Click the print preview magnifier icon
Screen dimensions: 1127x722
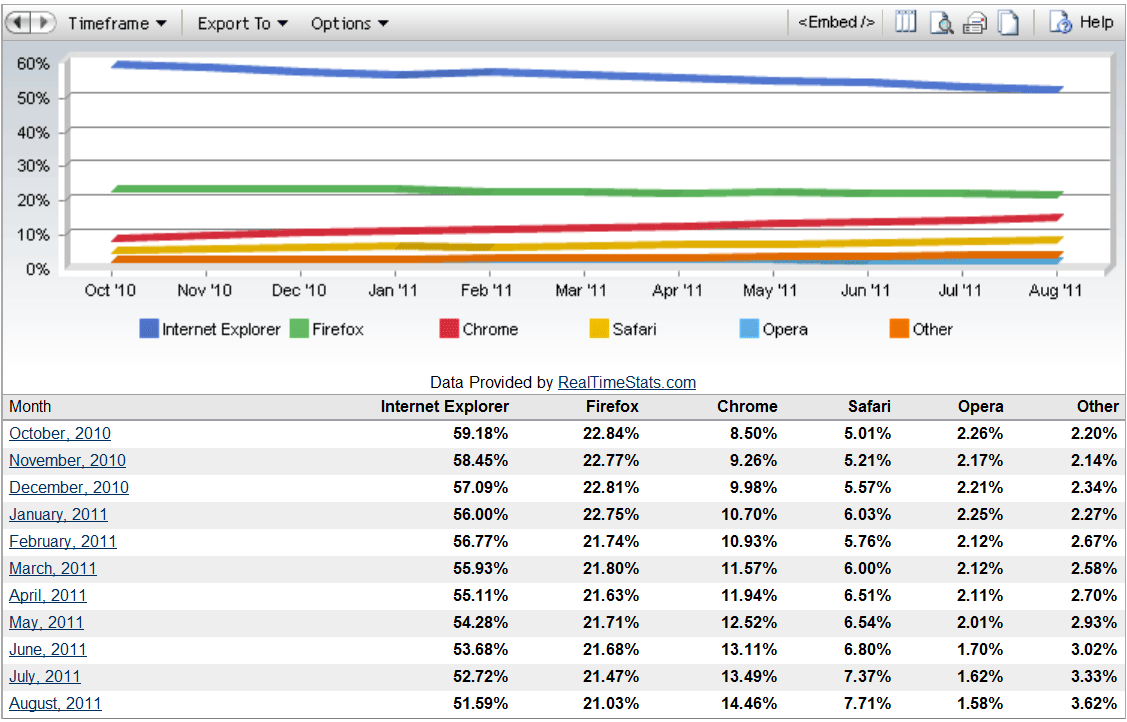coord(940,22)
